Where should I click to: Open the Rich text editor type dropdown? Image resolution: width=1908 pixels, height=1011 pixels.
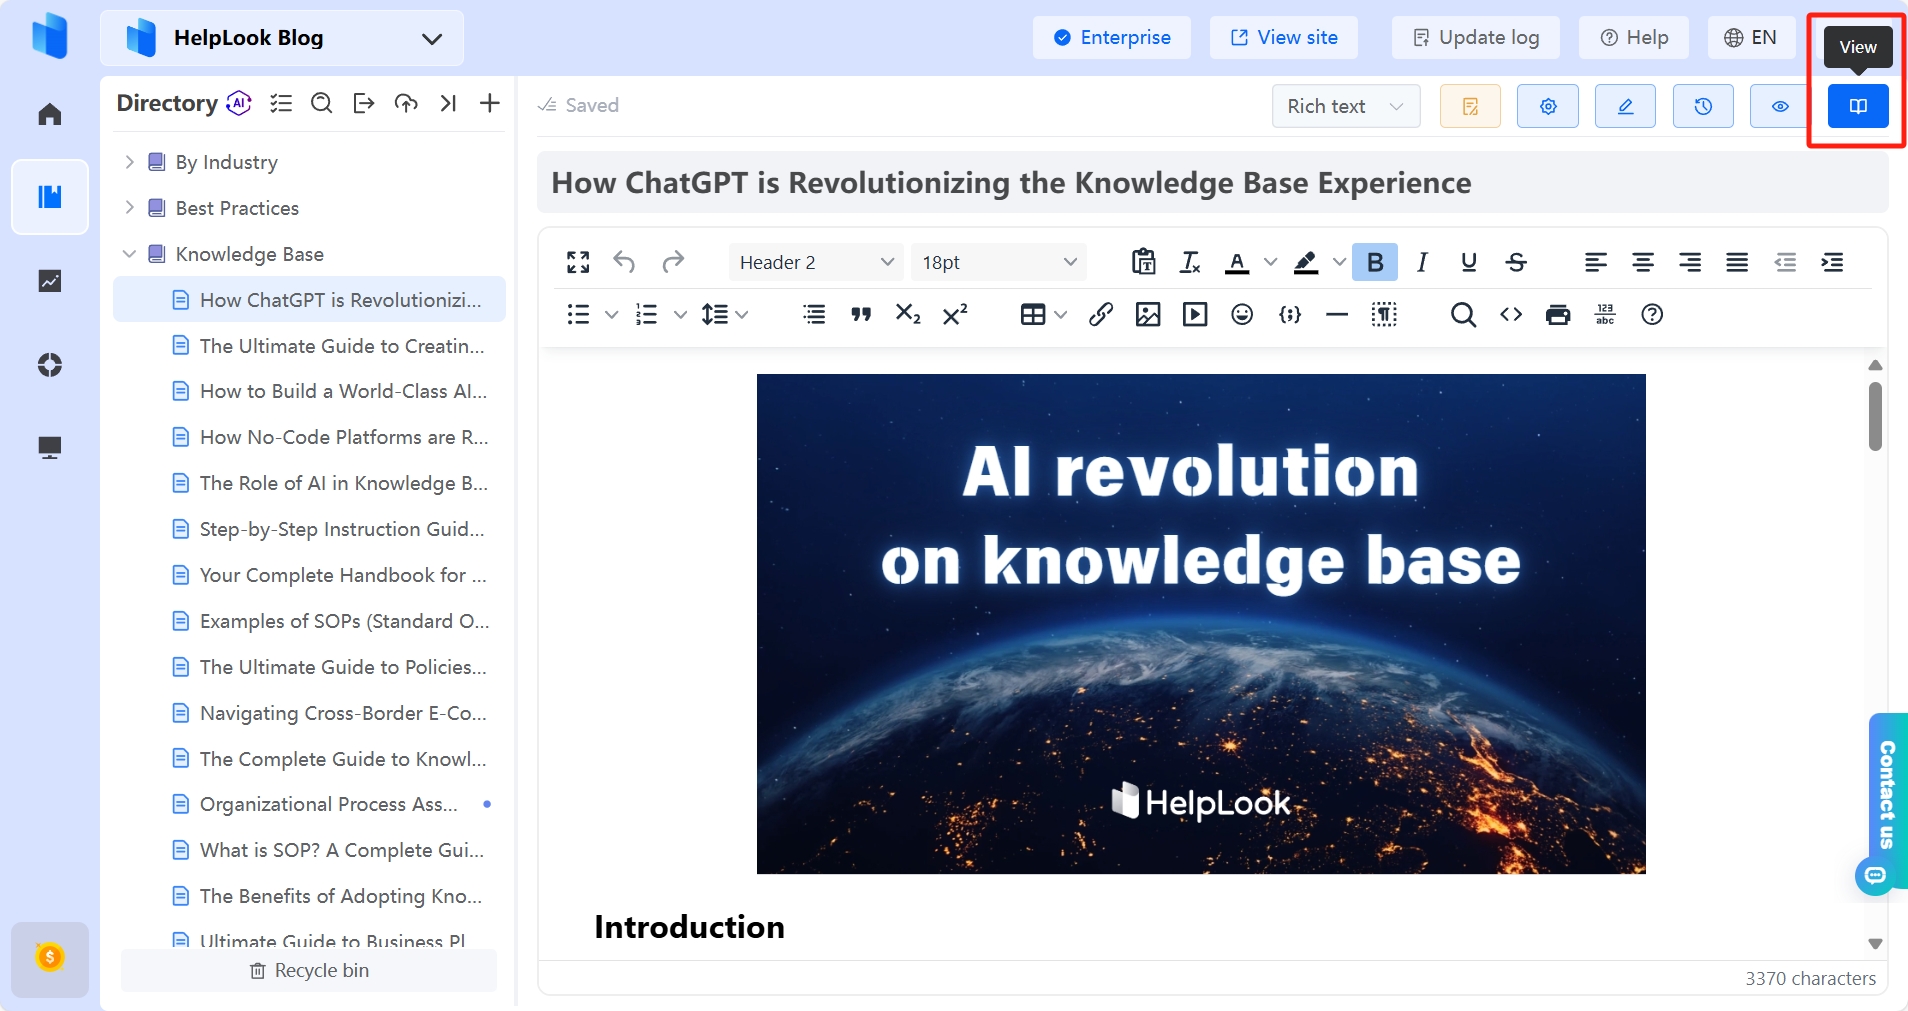coord(1346,106)
